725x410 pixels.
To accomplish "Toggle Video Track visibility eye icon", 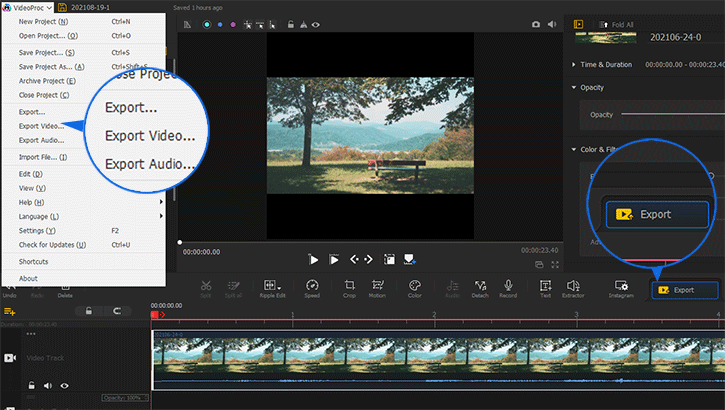I will coord(65,385).
